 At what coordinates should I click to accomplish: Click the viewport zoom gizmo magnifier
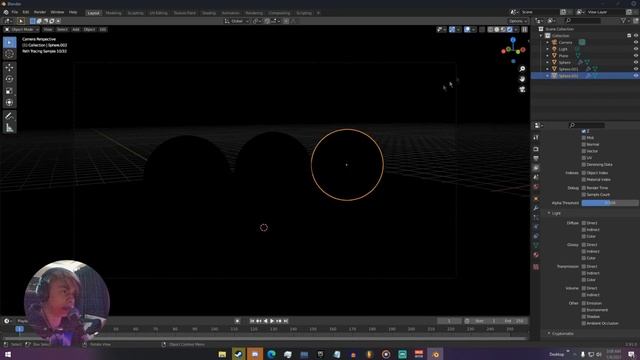[x=522, y=69]
